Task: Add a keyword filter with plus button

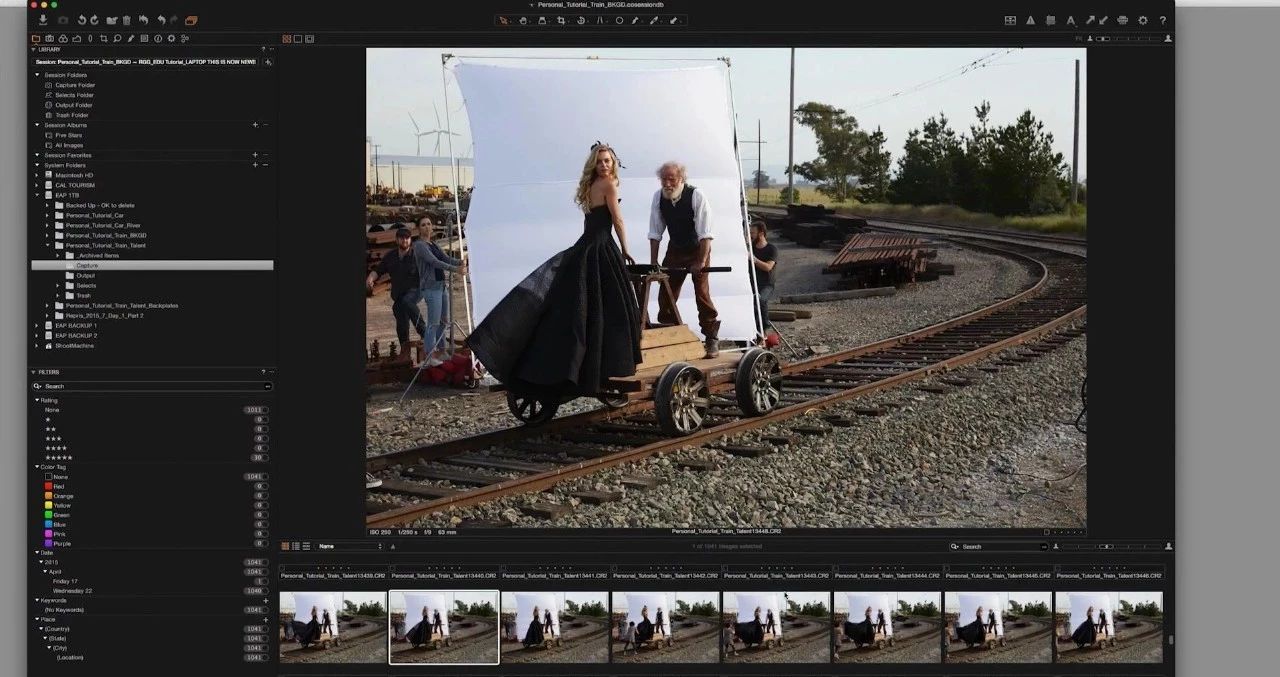Action: pyautogui.click(x=265, y=600)
